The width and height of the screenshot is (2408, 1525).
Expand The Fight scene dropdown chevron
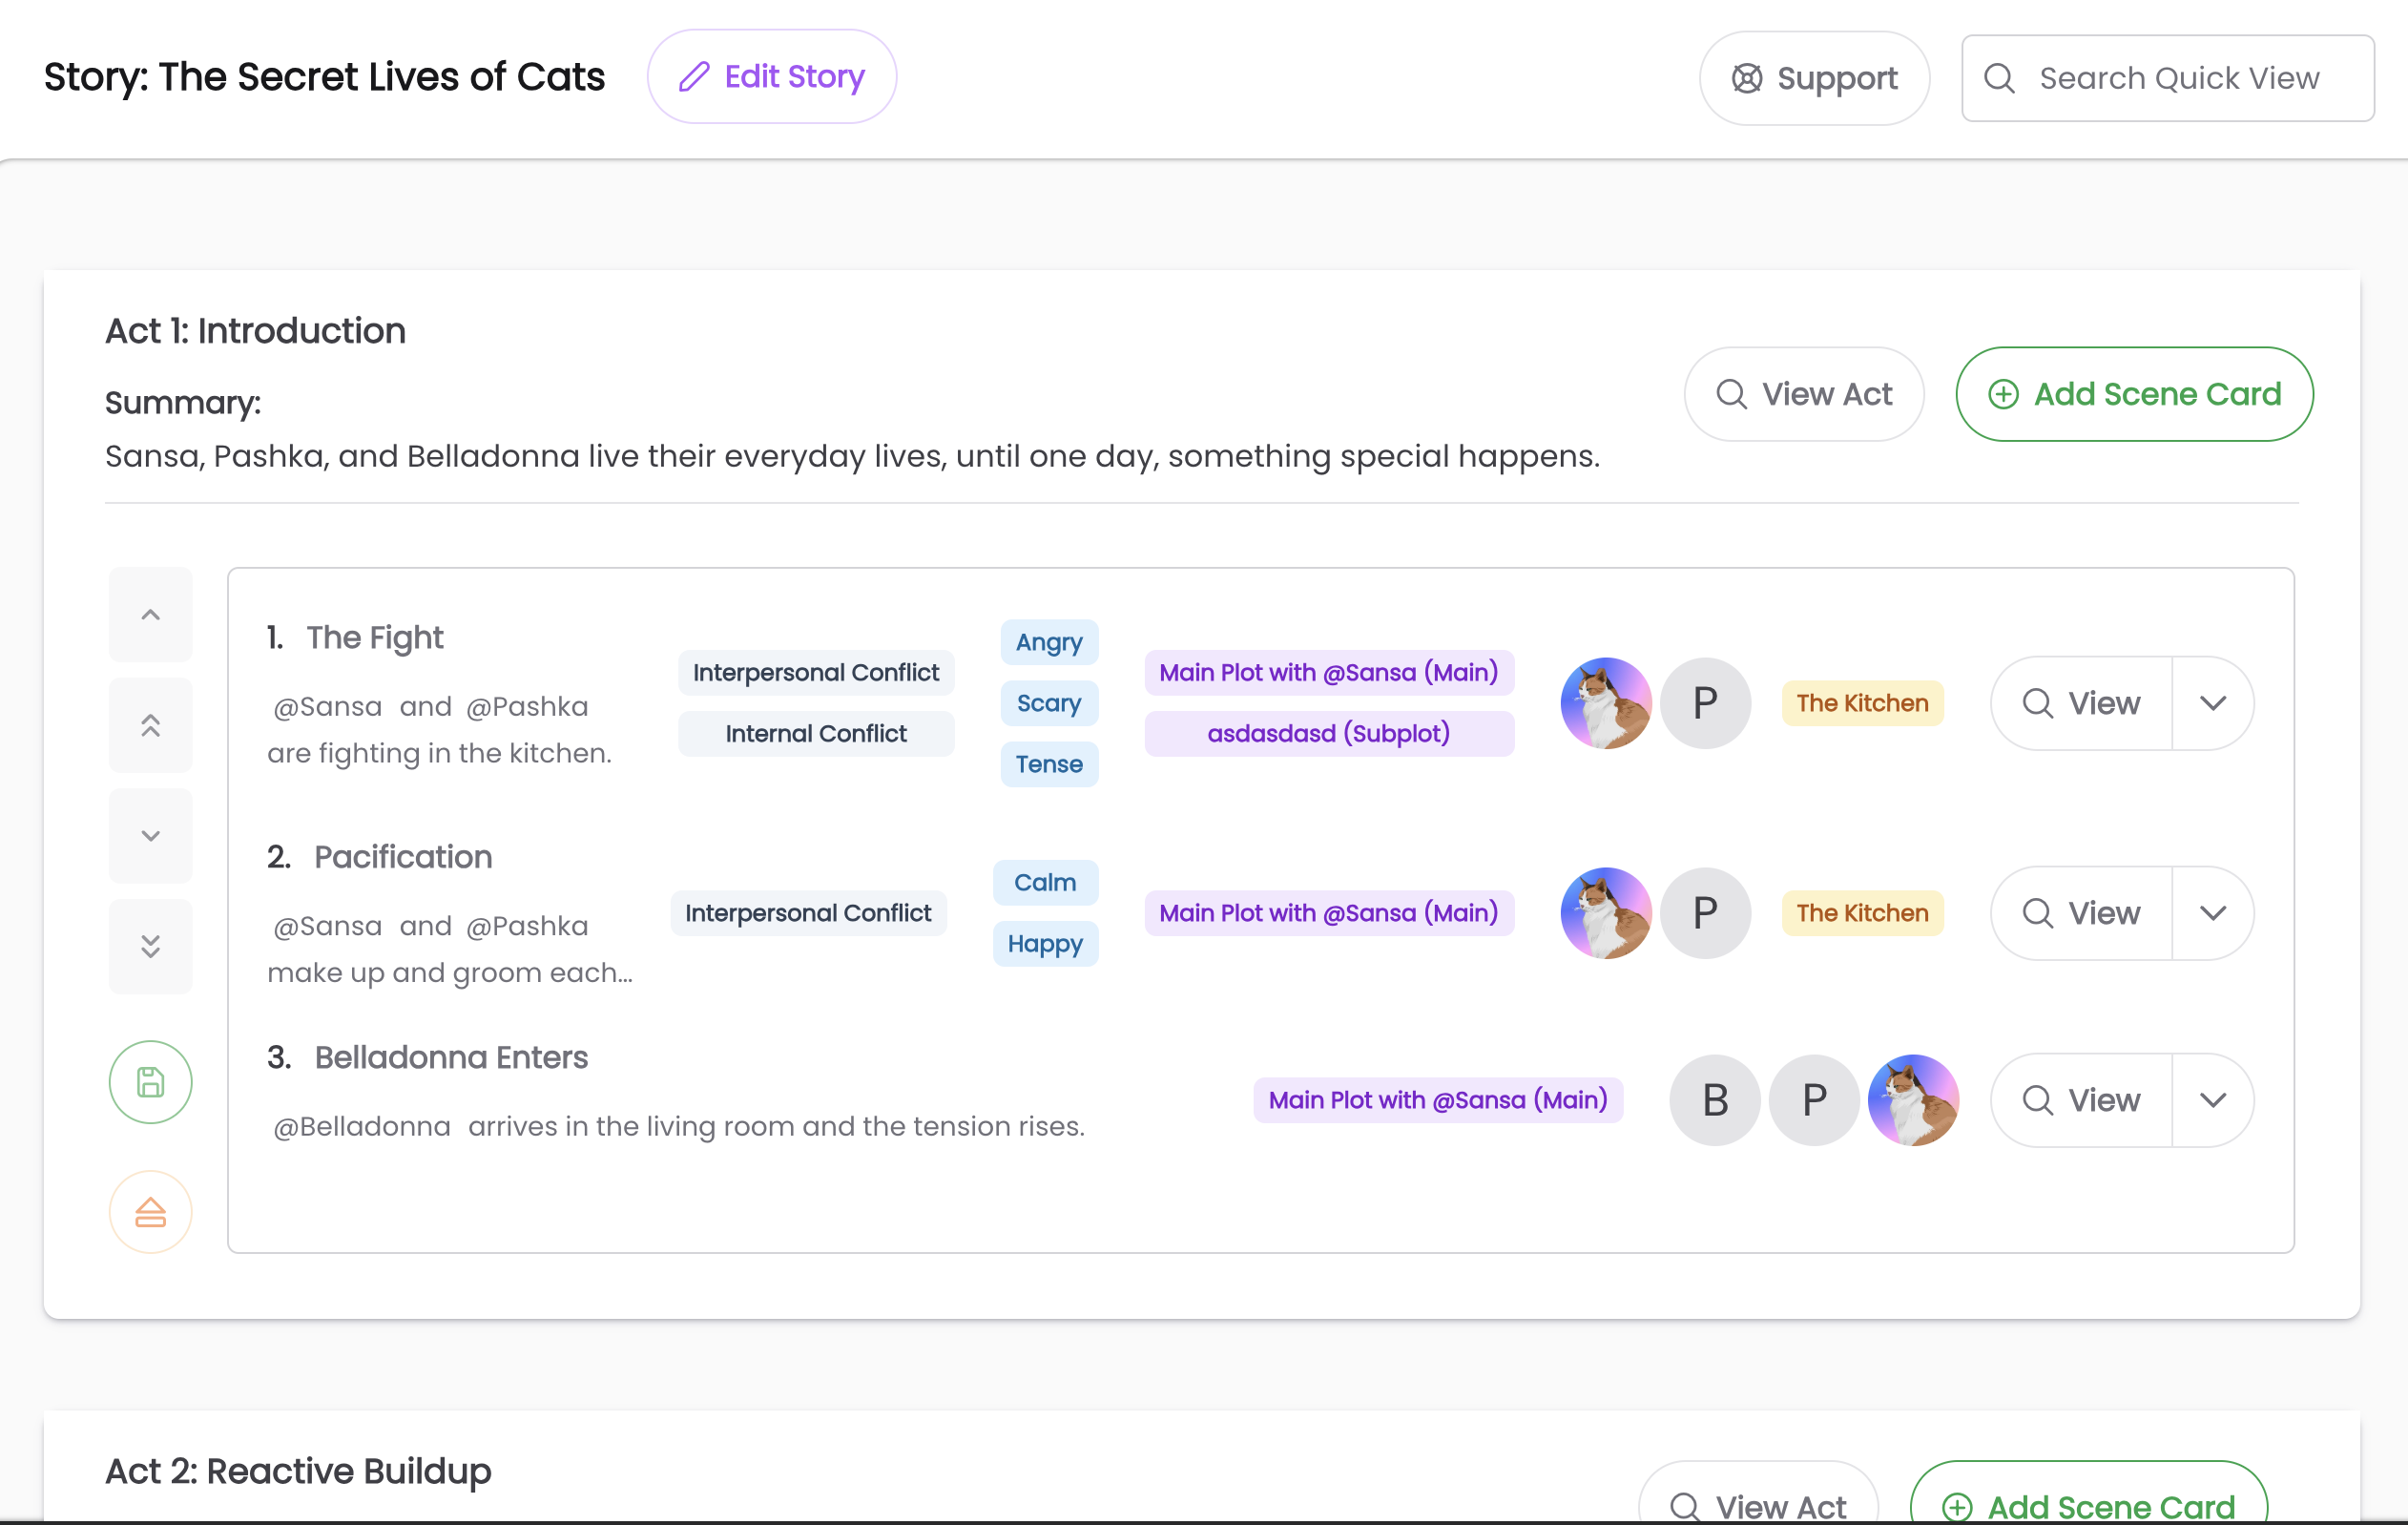click(x=2213, y=703)
